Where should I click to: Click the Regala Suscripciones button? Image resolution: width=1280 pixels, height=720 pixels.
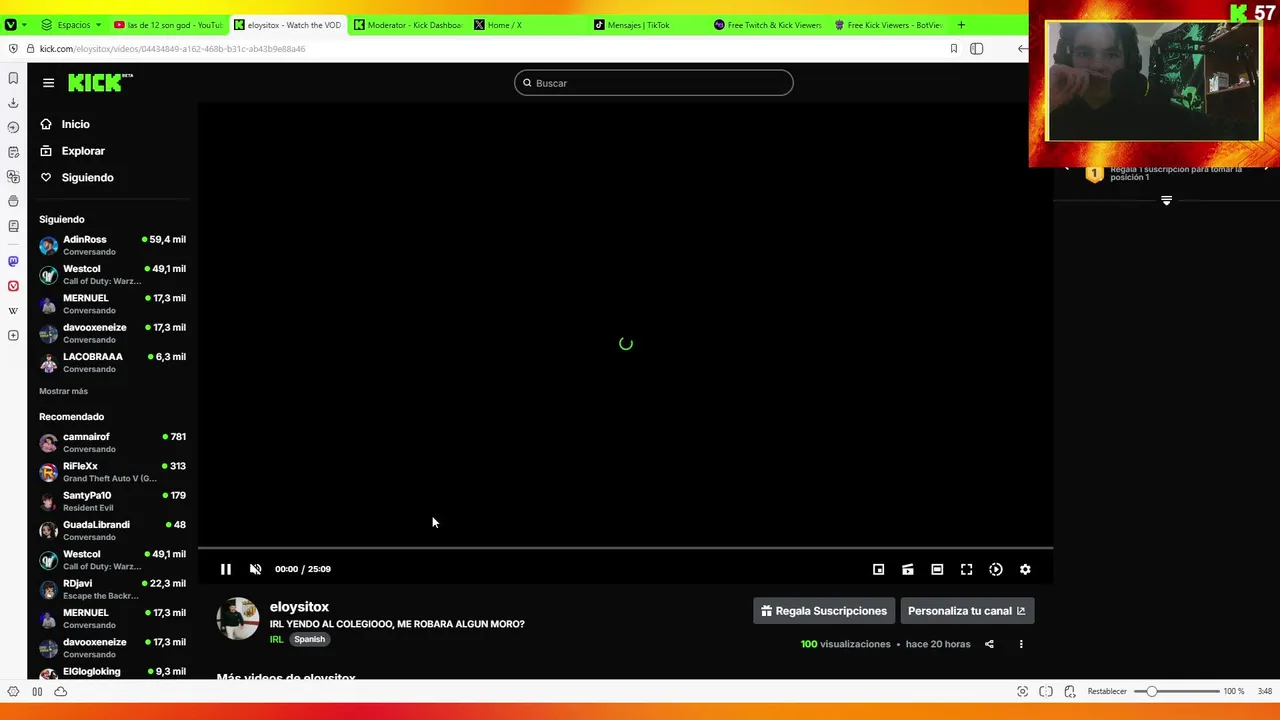pos(824,611)
